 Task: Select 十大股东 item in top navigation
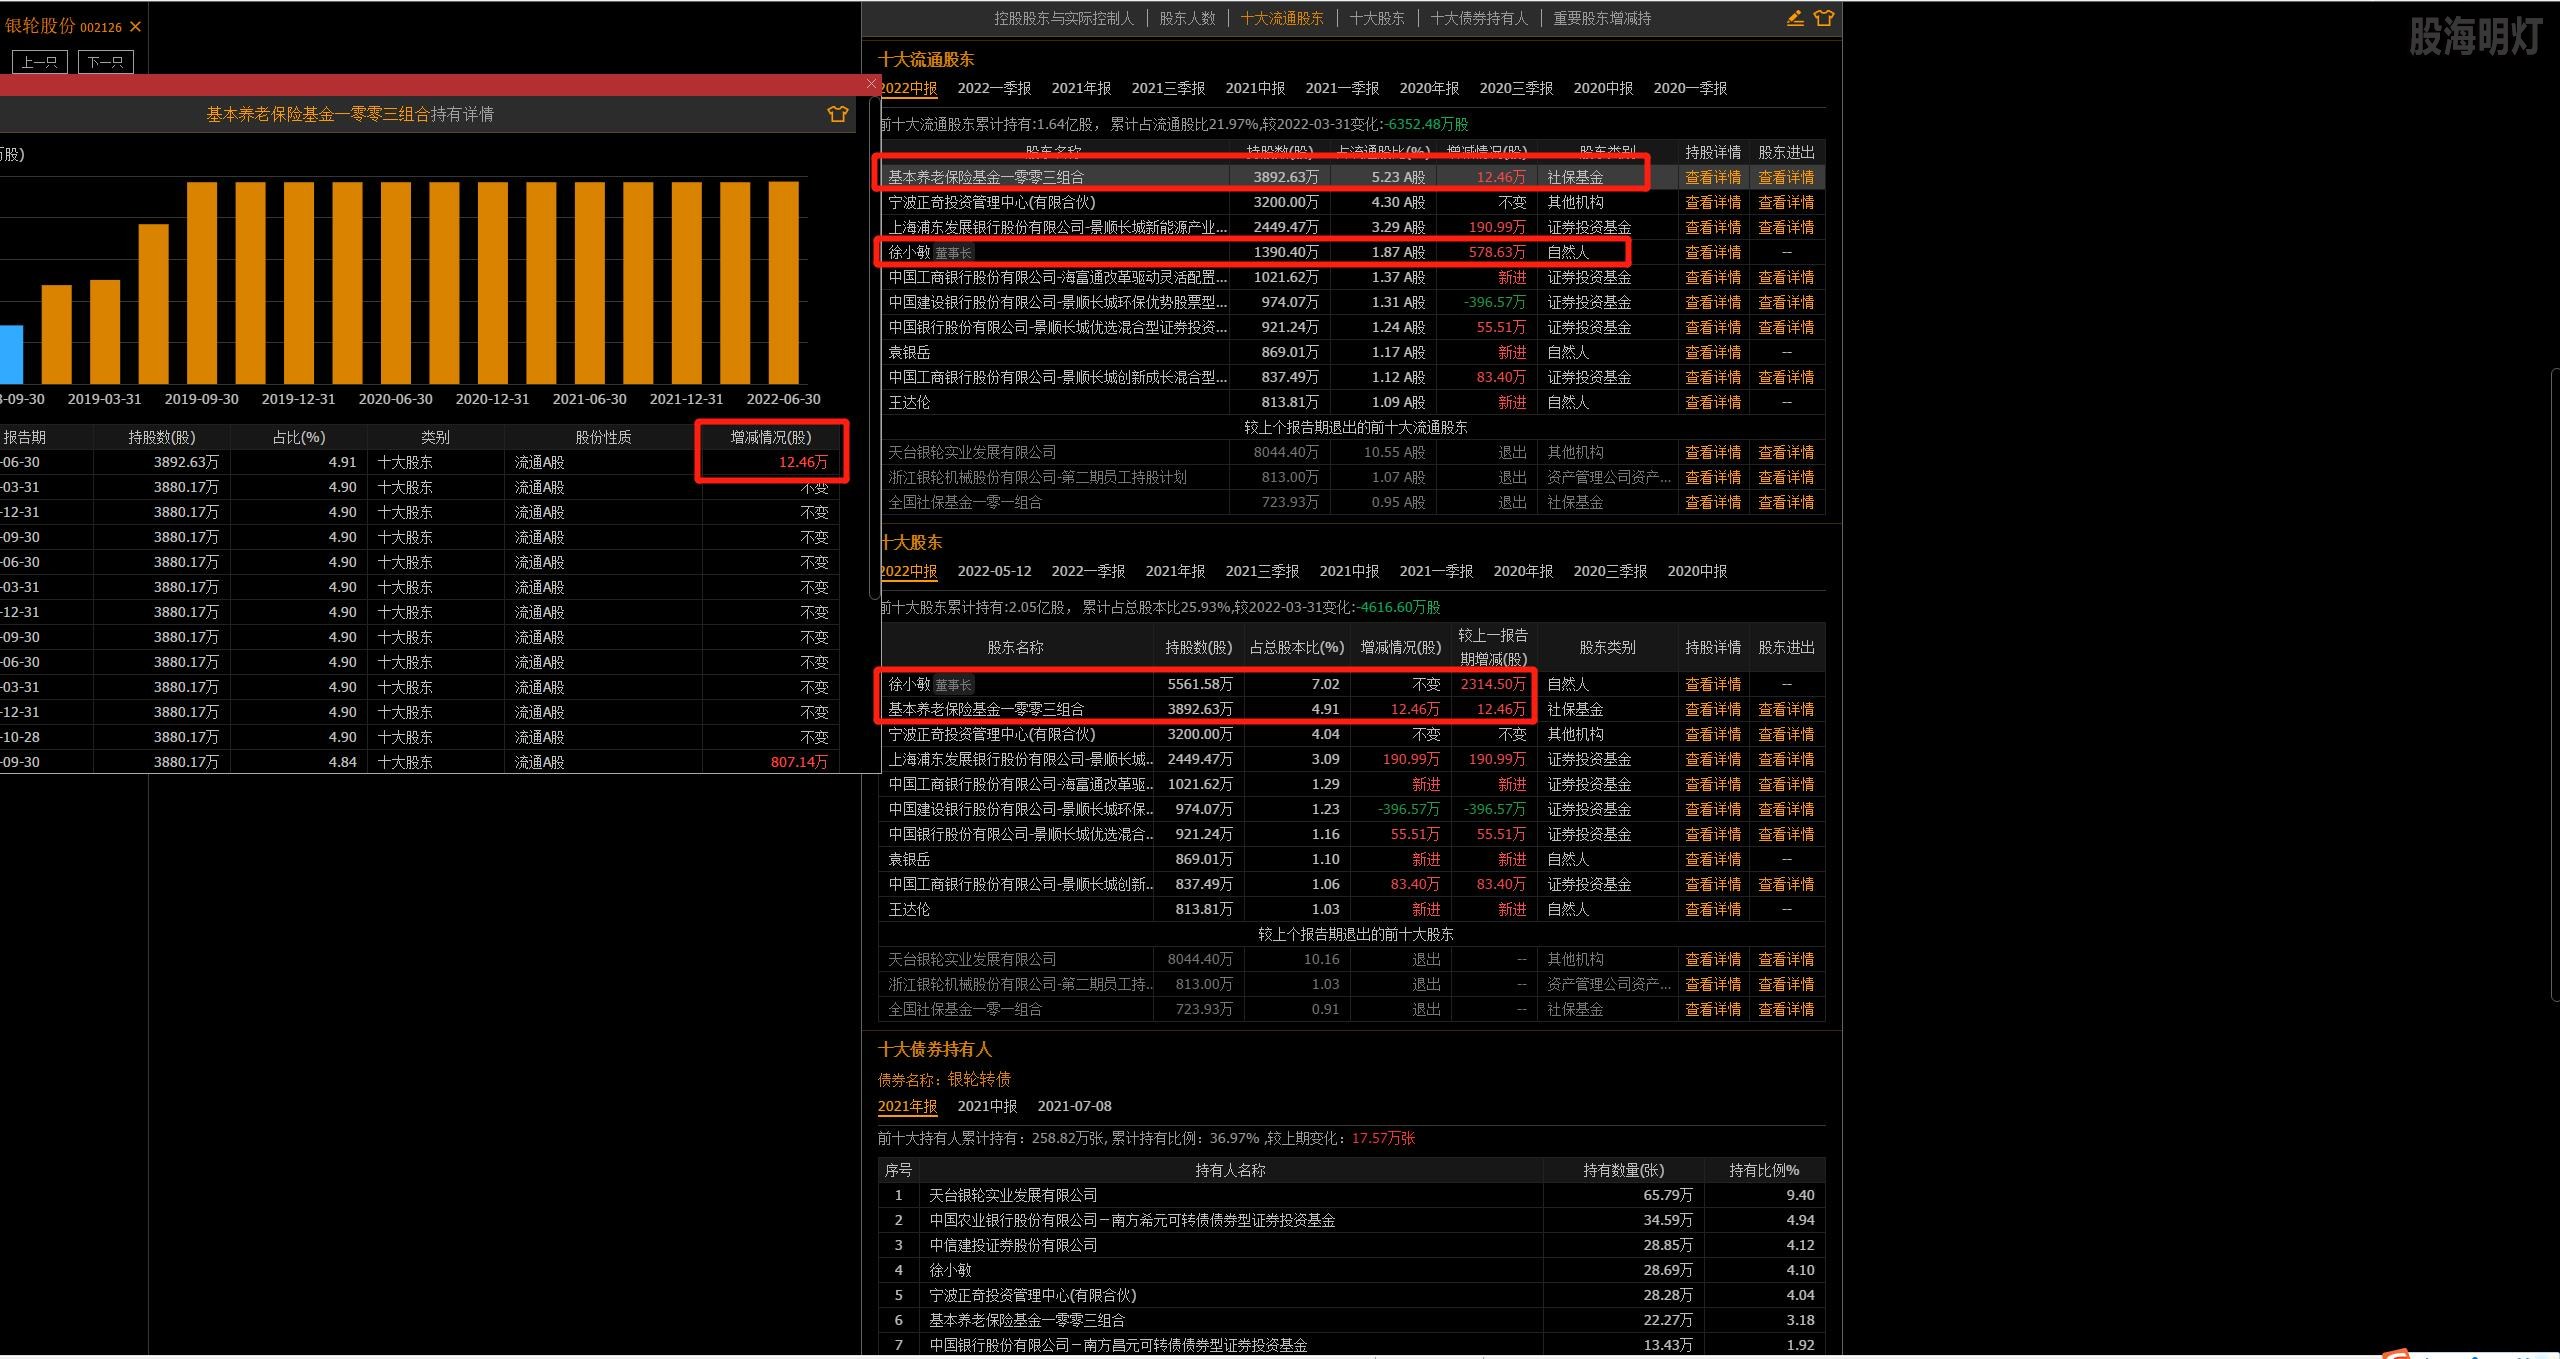click(1377, 18)
